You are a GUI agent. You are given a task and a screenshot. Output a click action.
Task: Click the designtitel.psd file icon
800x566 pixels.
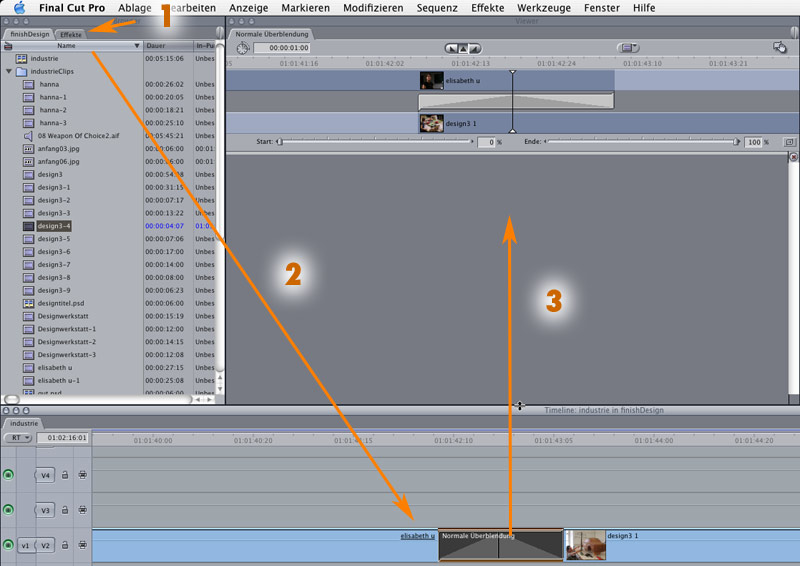pos(28,304)
